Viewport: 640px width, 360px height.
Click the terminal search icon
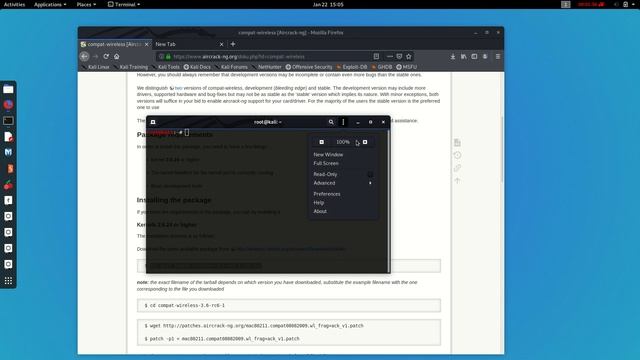[x=331, y=122]
